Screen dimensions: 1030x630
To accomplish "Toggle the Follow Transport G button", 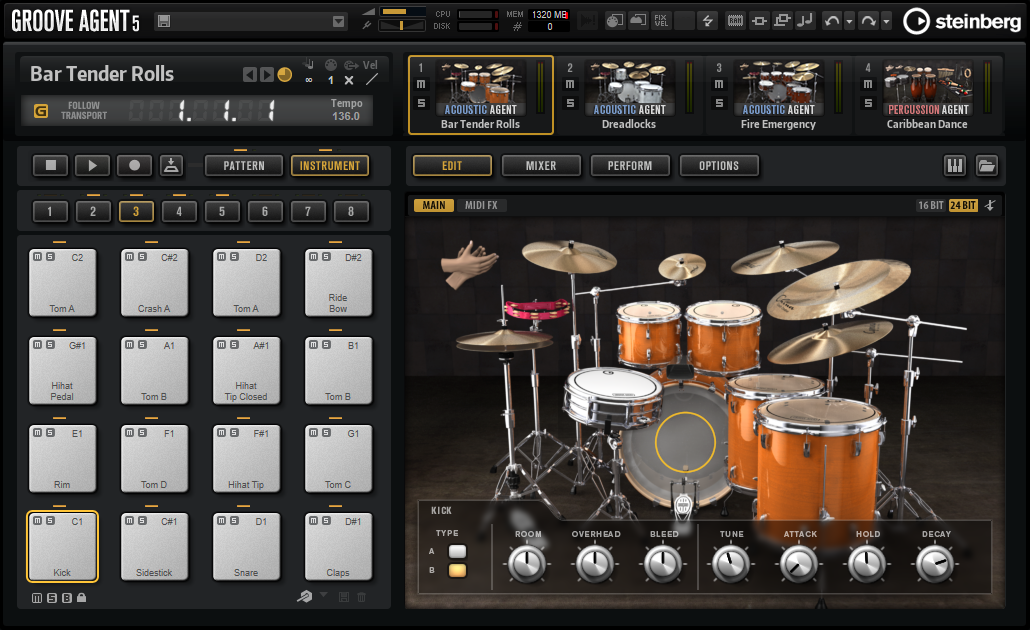I will click(41, 110).
